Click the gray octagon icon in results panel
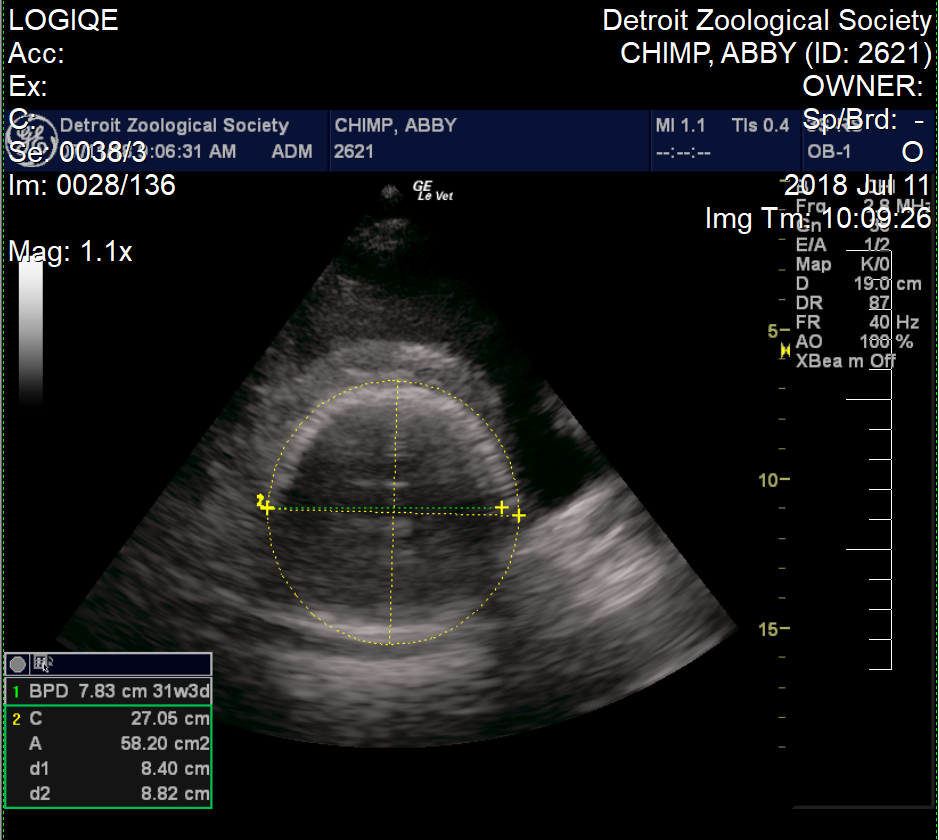Viewport: 939px width, 840px height. click(17, 664)
